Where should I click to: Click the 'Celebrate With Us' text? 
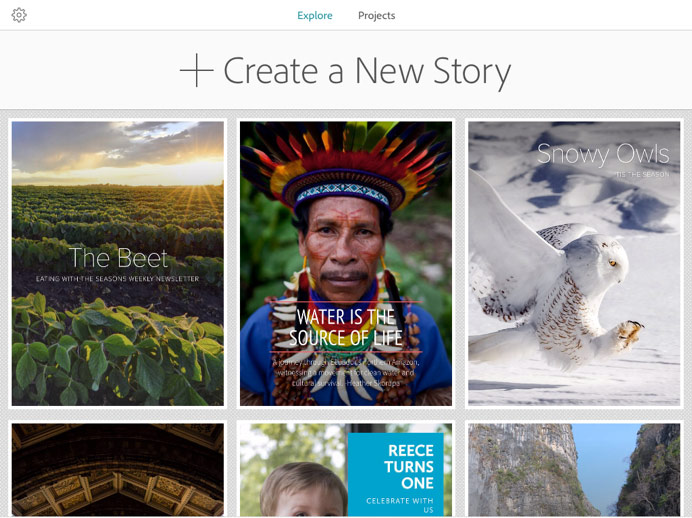(x=400, y=505)
